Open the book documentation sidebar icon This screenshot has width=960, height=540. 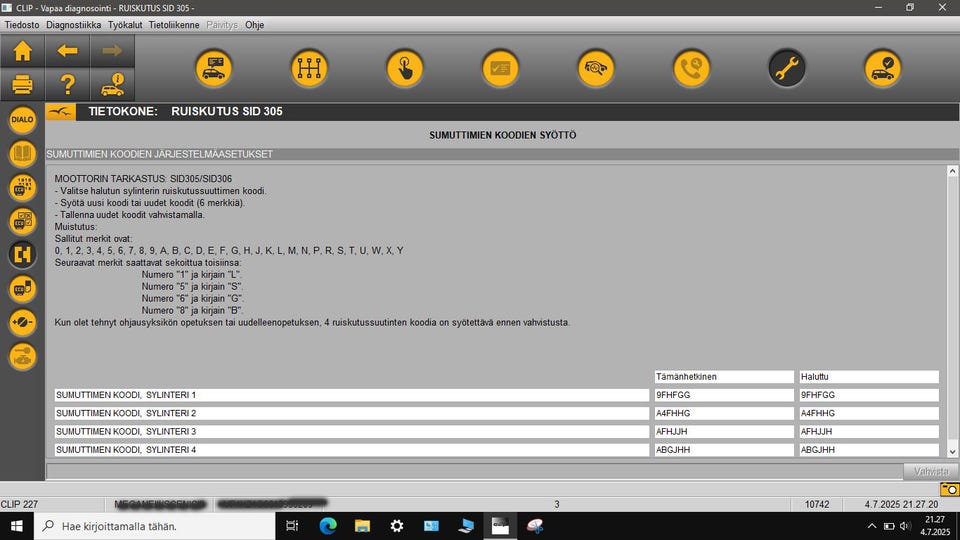[x=22, y=153]
